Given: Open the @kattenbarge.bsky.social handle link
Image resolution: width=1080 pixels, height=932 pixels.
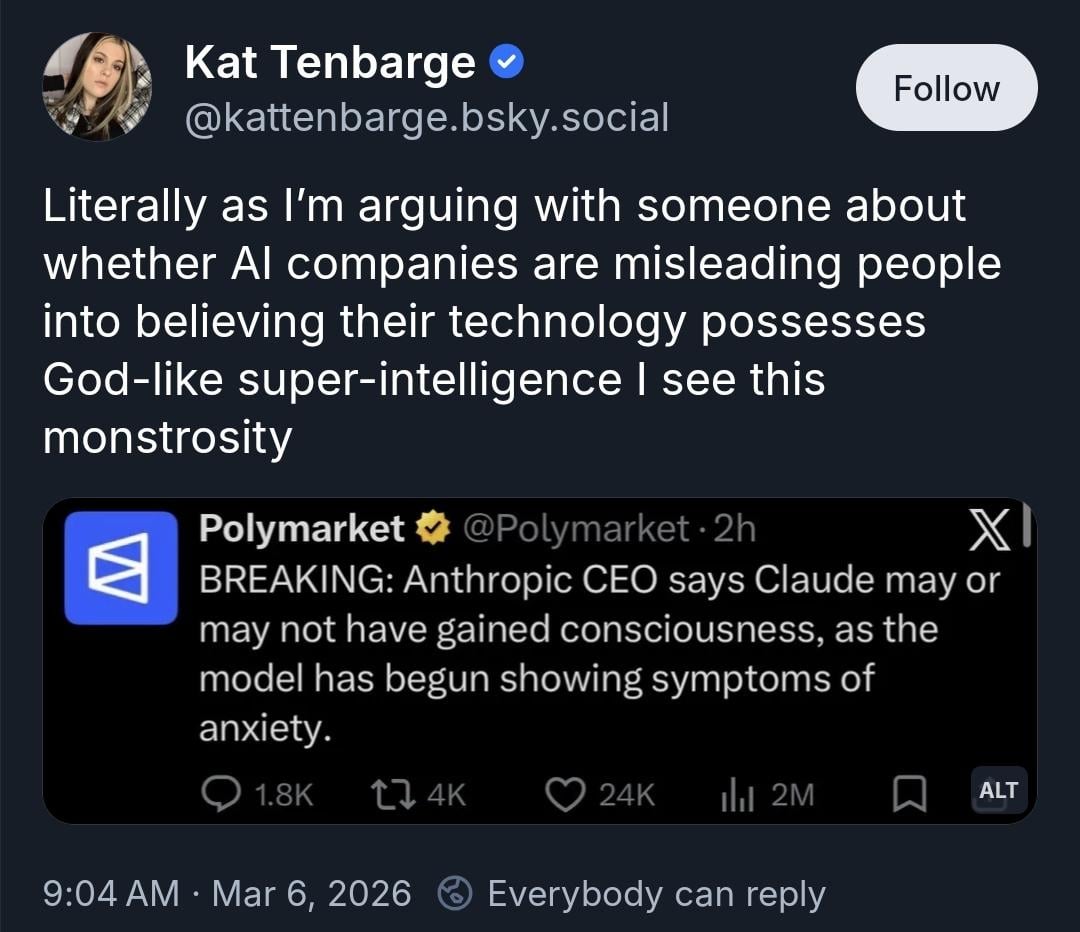Looking at the screenshot, I should click(x=427, y=117).
